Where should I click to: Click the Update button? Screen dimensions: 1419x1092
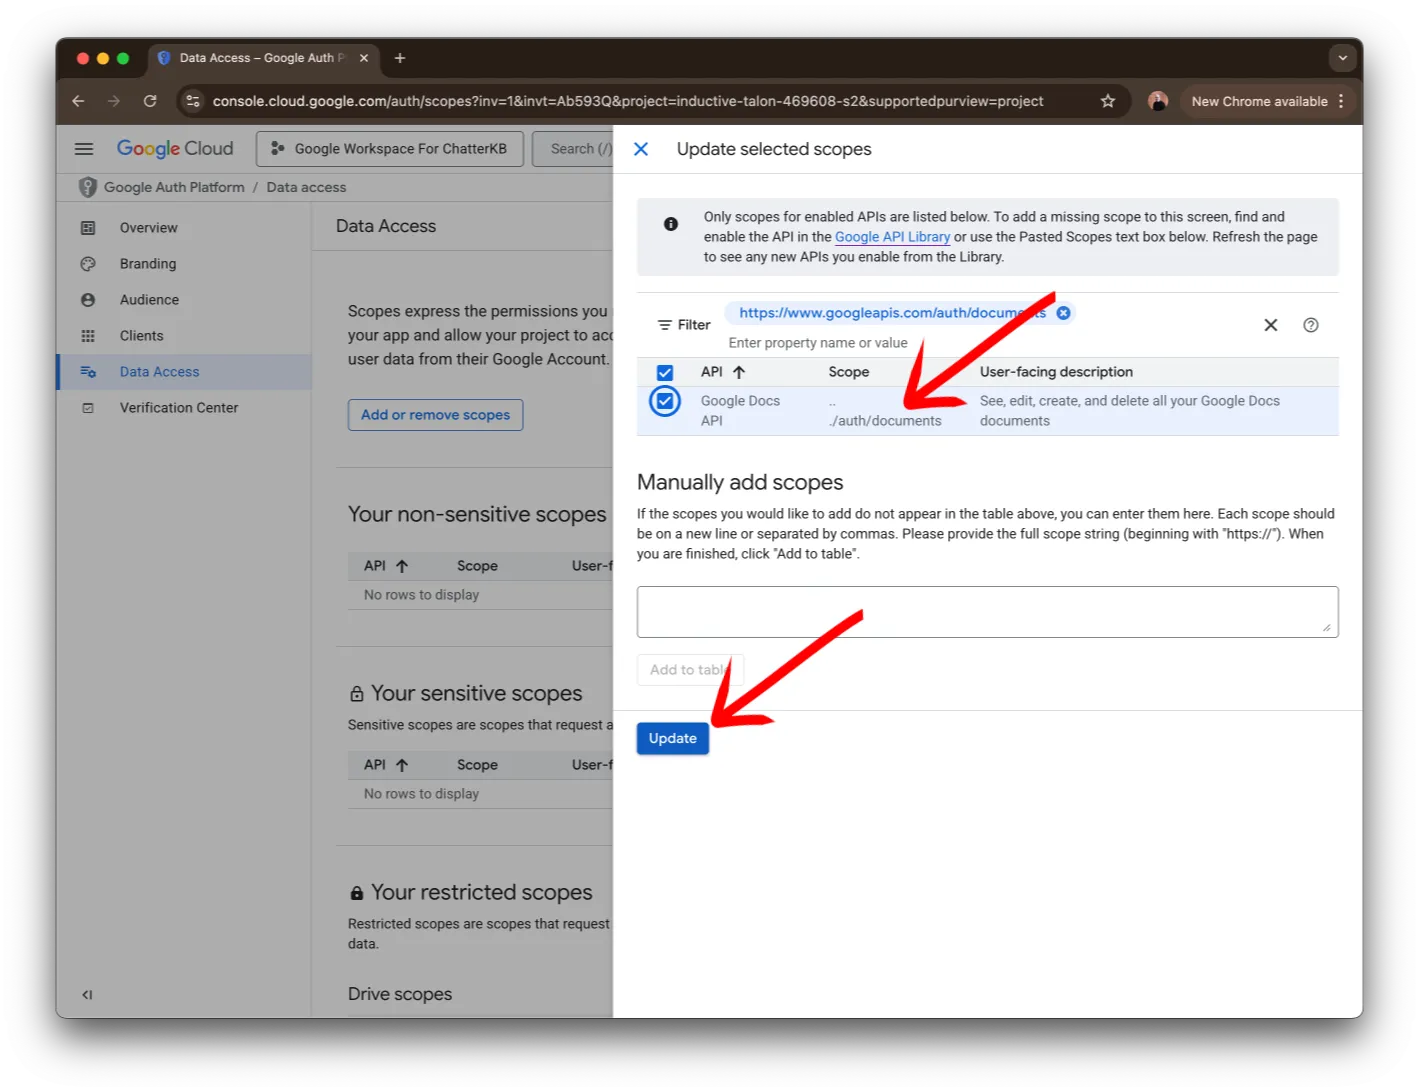673,739
